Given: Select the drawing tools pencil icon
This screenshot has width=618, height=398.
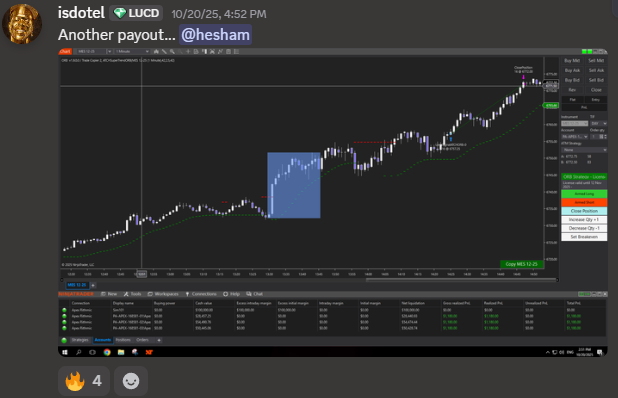Looking at the screenshot, I should [164, 52].
